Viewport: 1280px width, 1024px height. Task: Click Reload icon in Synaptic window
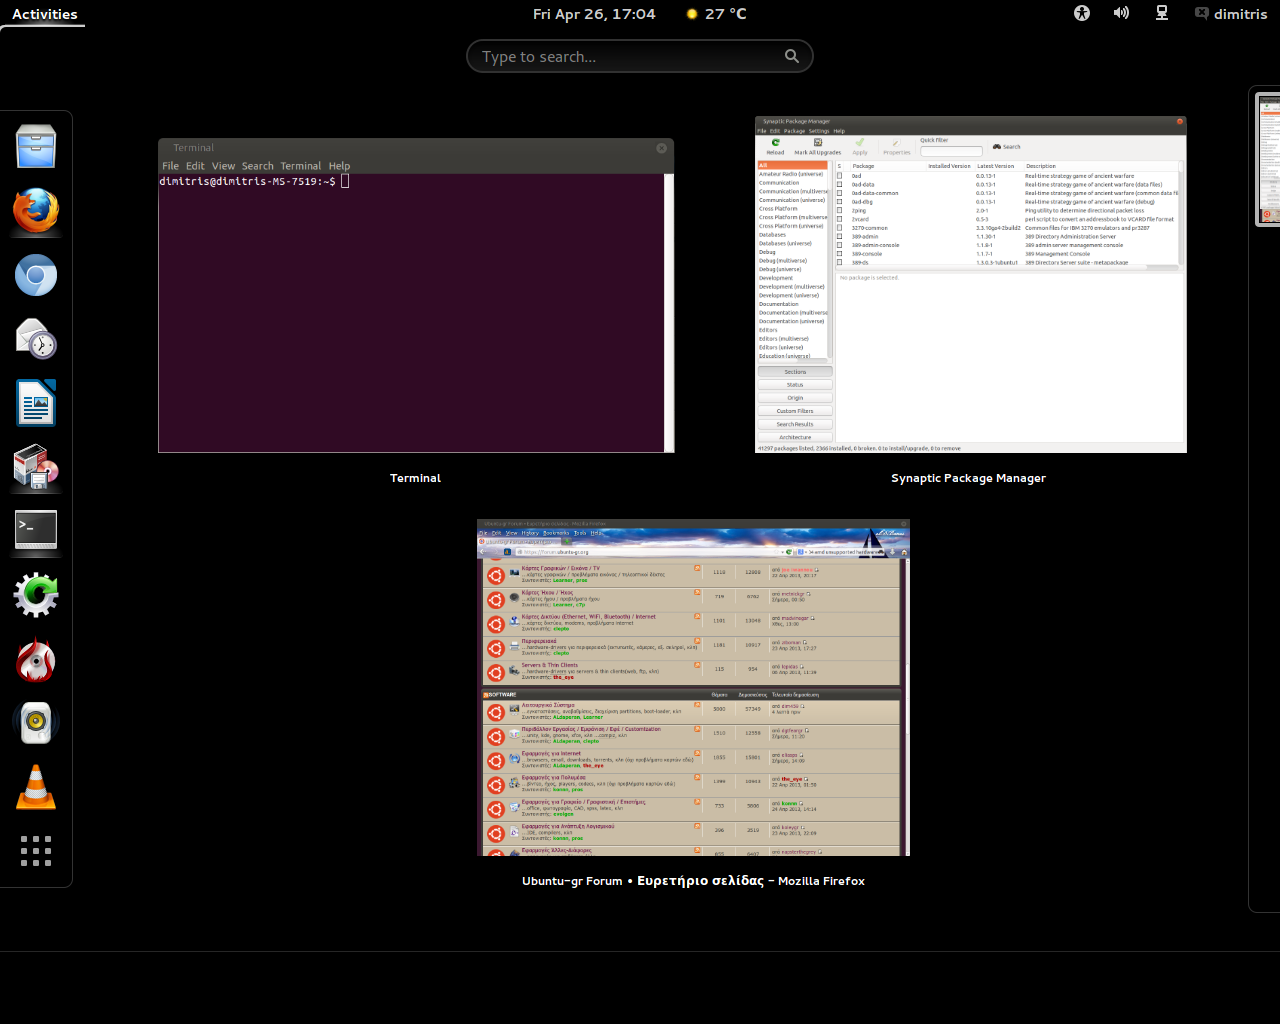click(x=775, y=147)
